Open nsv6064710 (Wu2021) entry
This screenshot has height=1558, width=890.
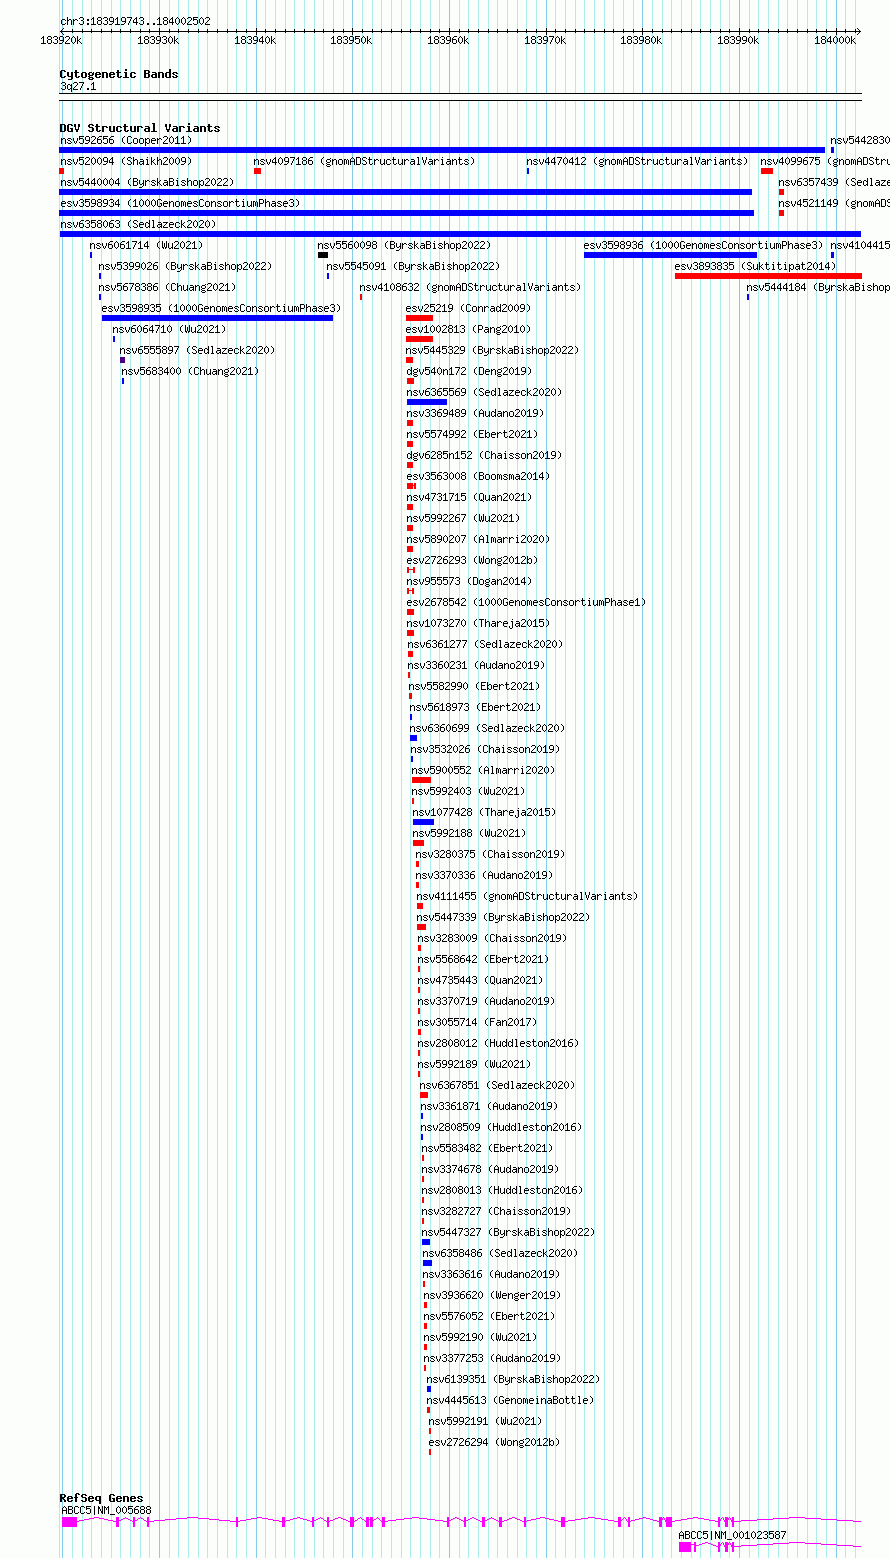169,329
